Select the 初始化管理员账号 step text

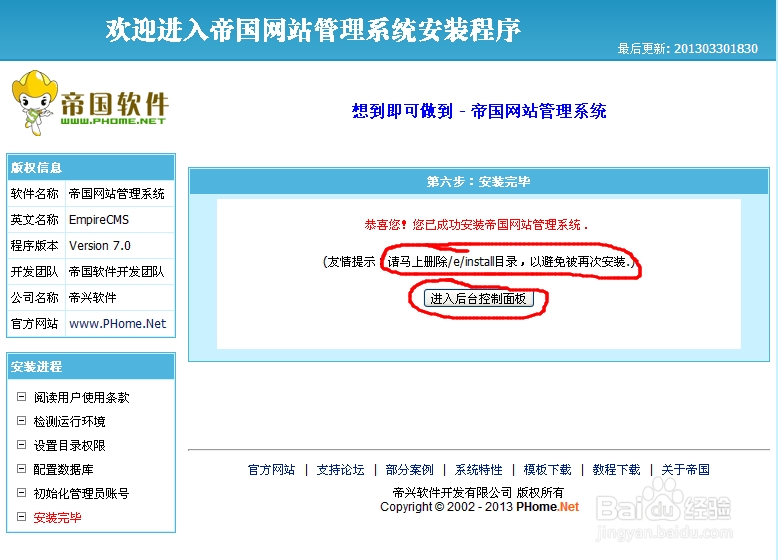[x=81, y=494]
